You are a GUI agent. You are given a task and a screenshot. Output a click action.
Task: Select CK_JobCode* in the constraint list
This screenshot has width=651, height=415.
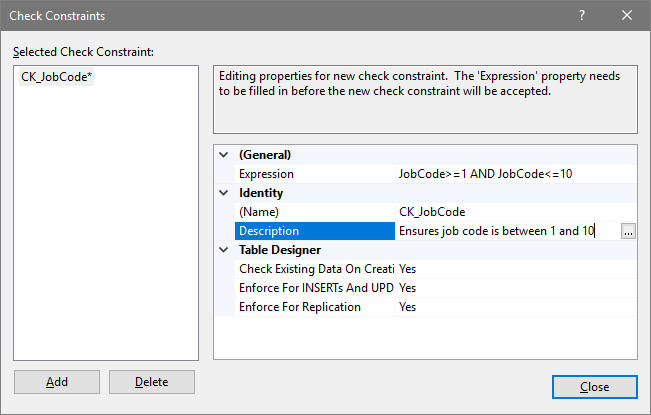[56, 77]
